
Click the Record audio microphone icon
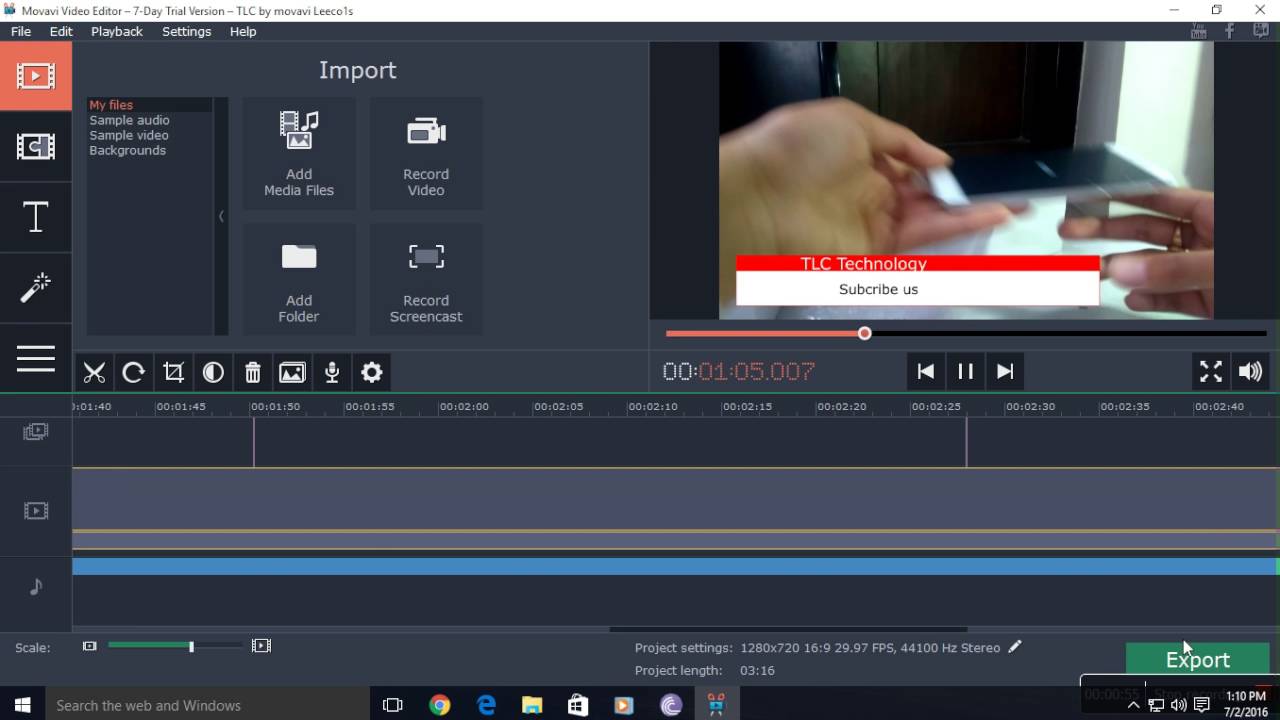pyautogui.click(x=332, y=372)
